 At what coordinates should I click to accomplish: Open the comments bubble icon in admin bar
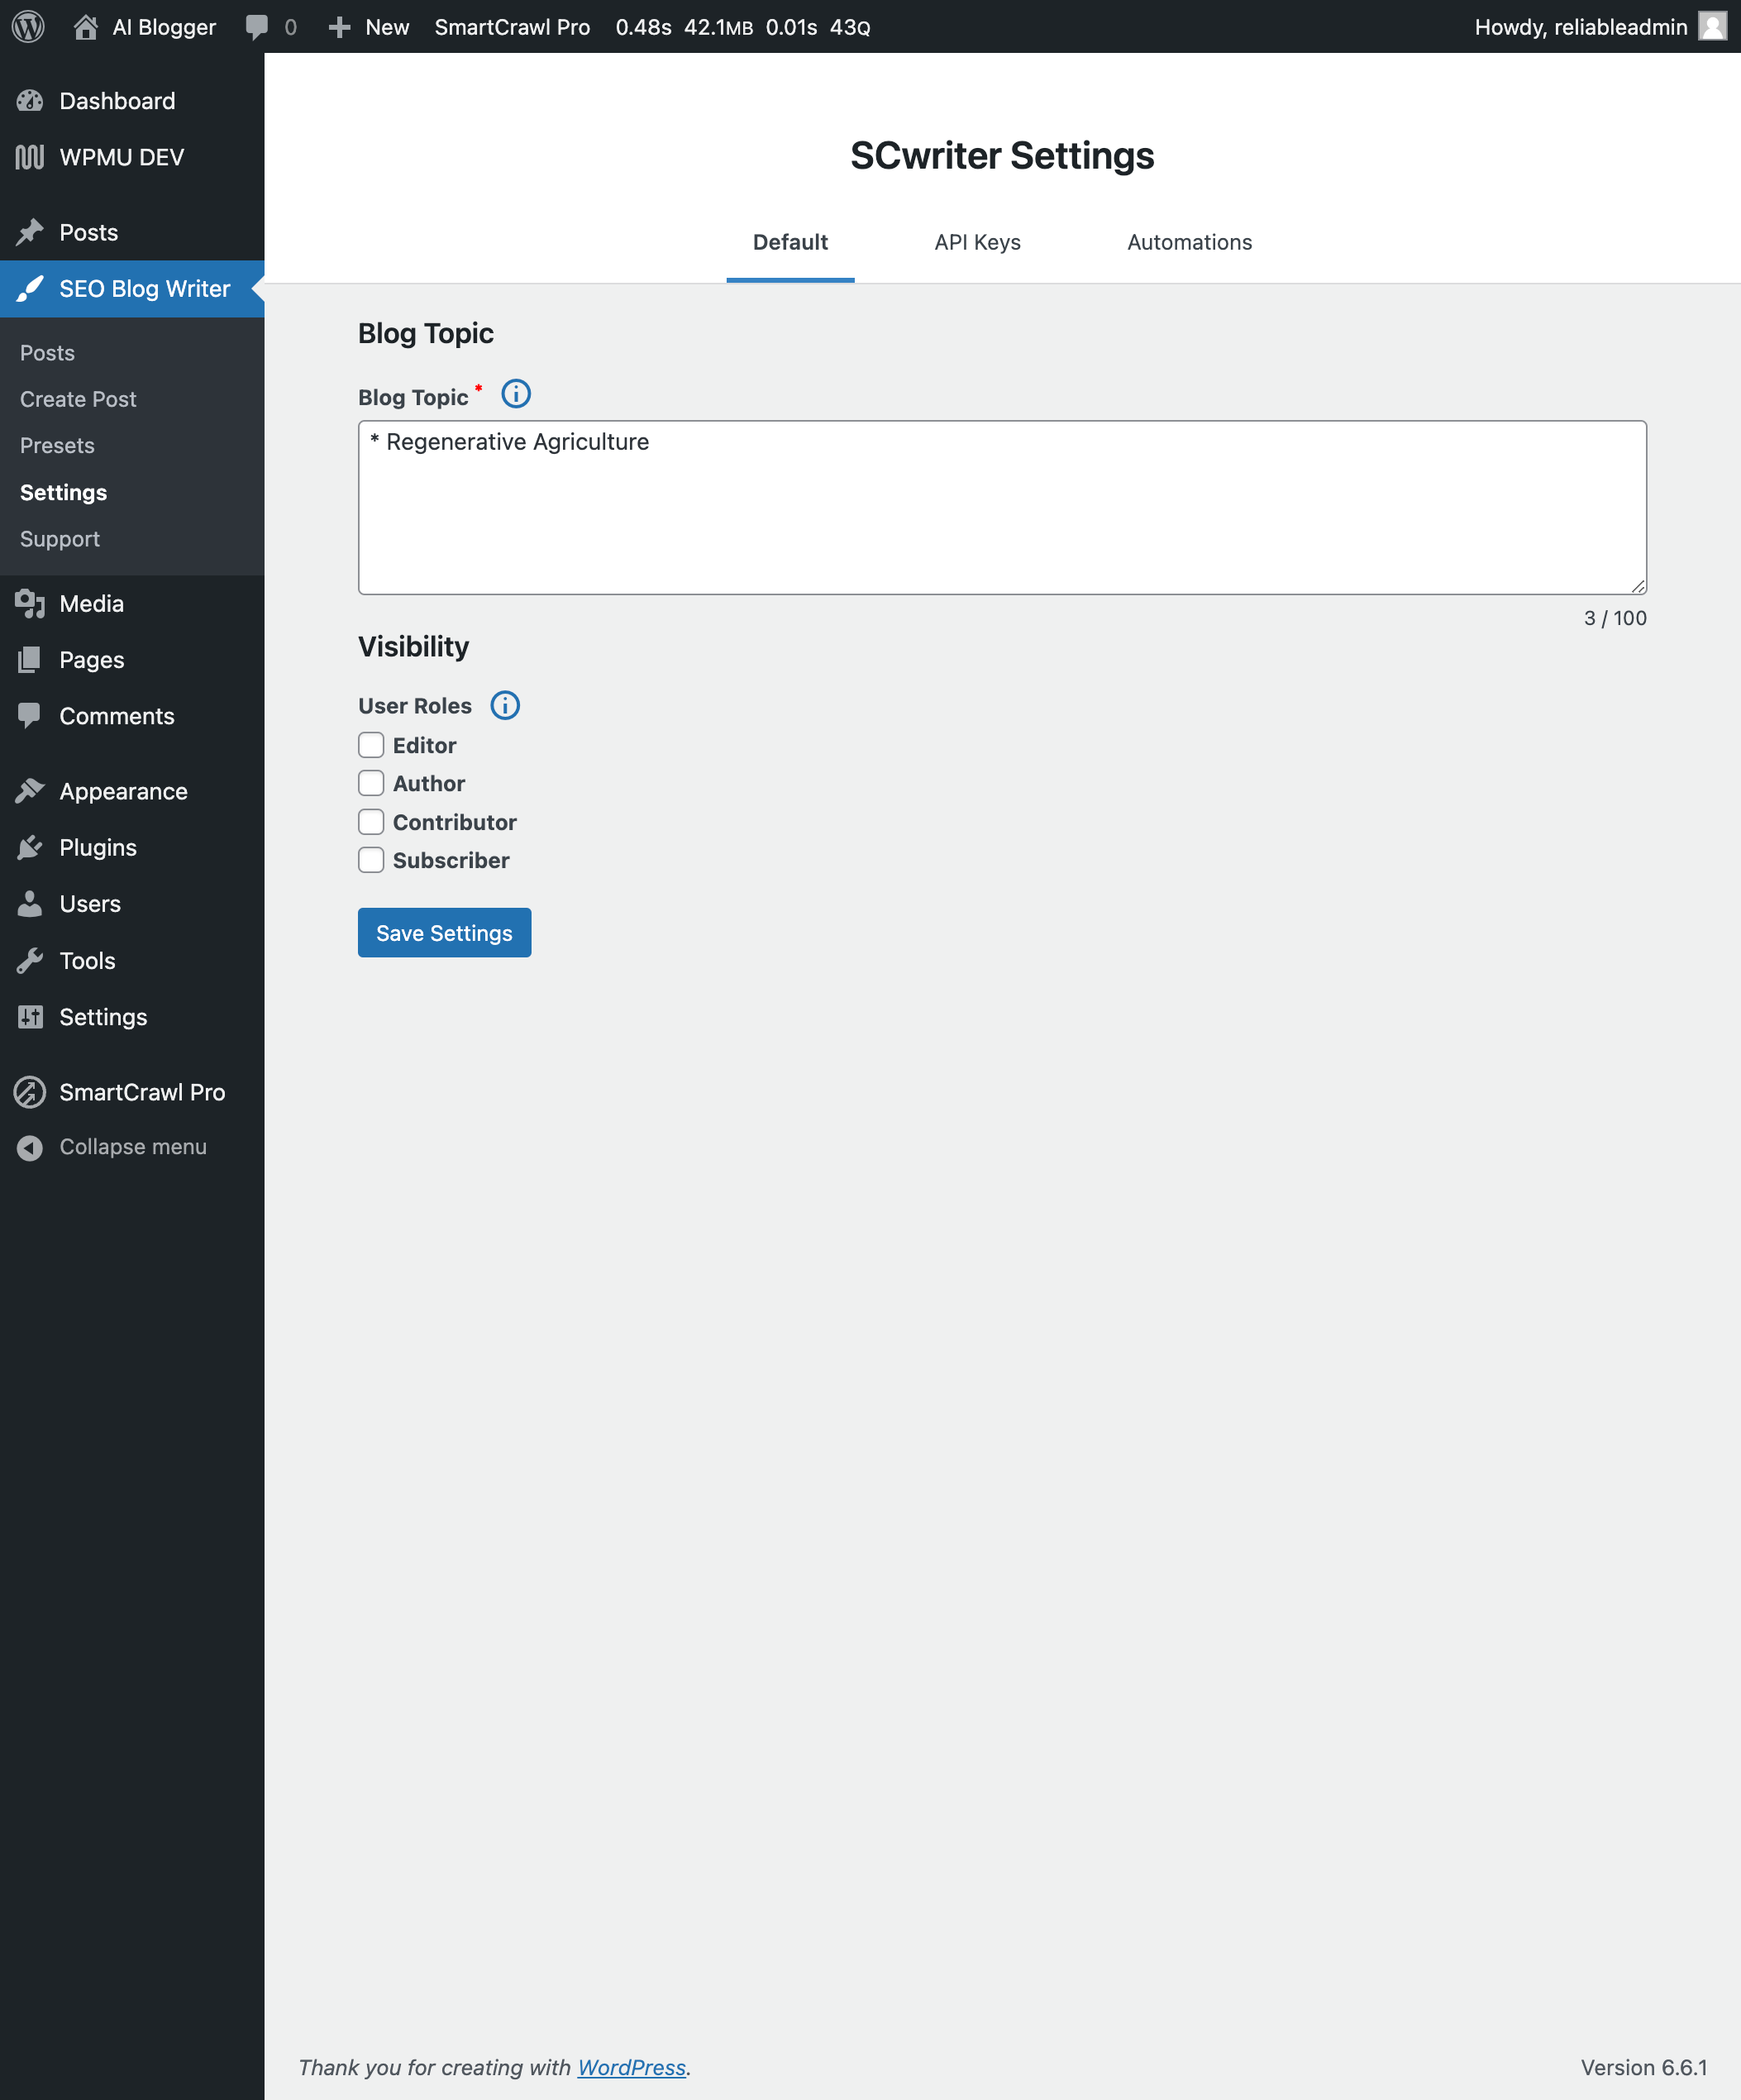(257, 27)
